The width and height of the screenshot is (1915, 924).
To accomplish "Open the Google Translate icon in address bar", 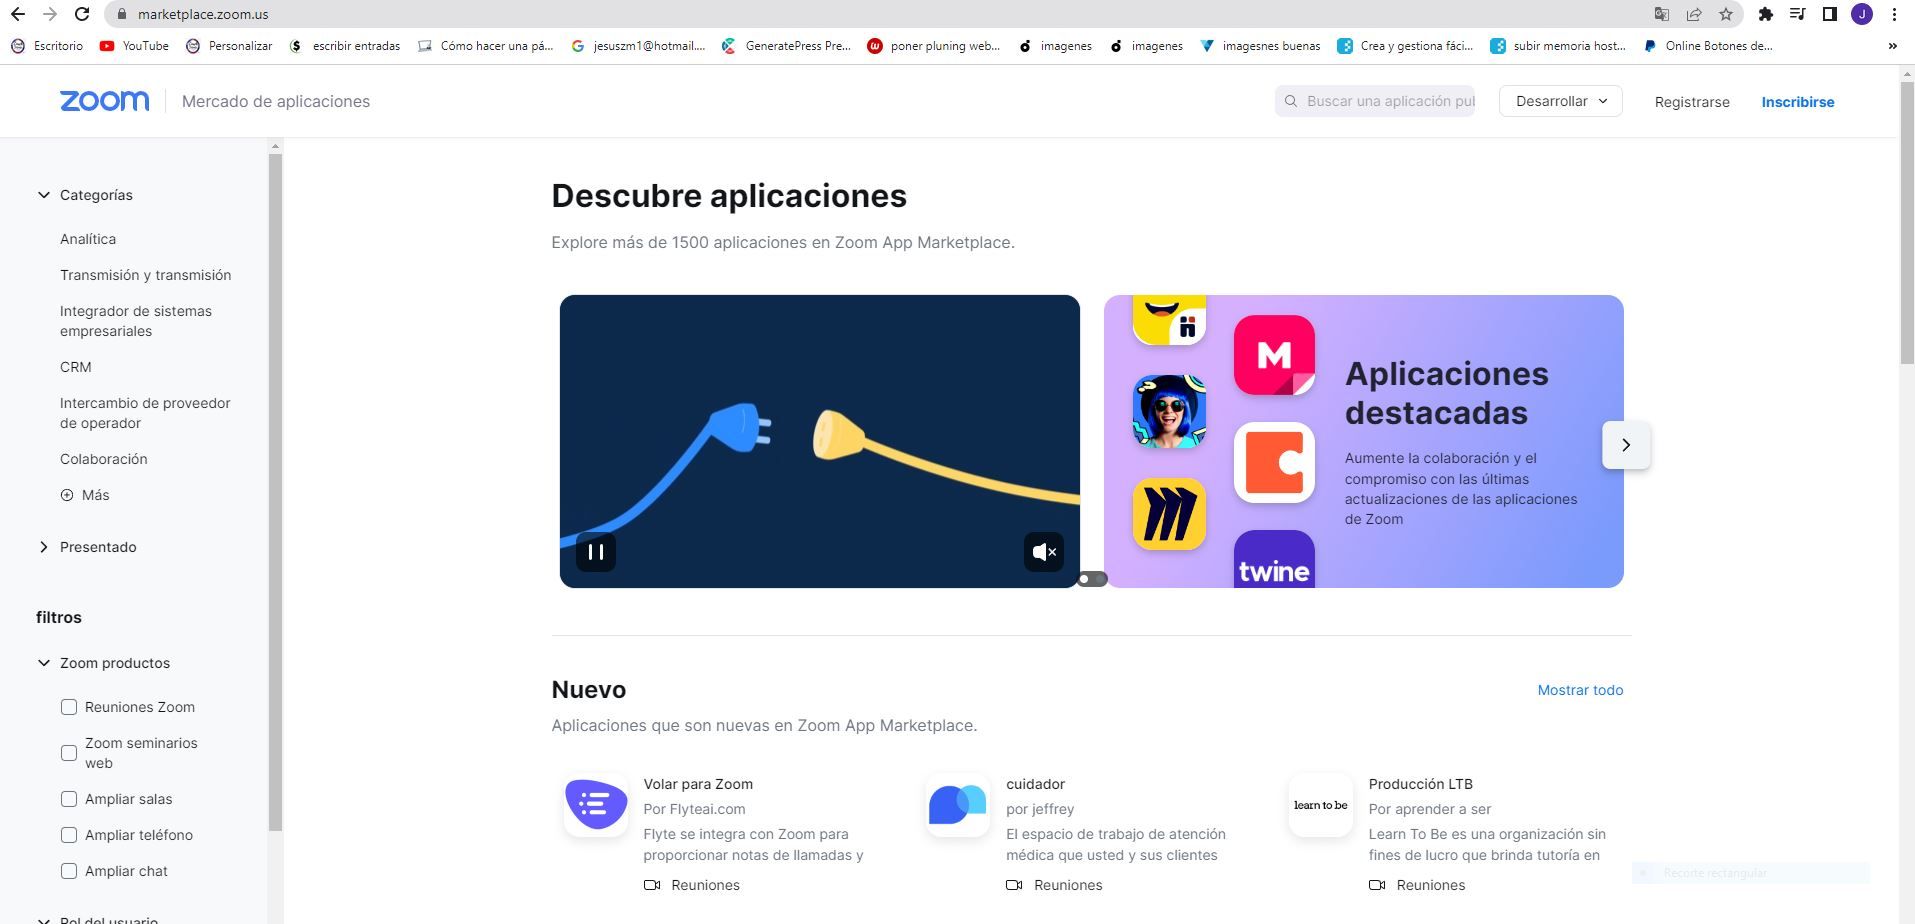I will [x=1662, y=14].
